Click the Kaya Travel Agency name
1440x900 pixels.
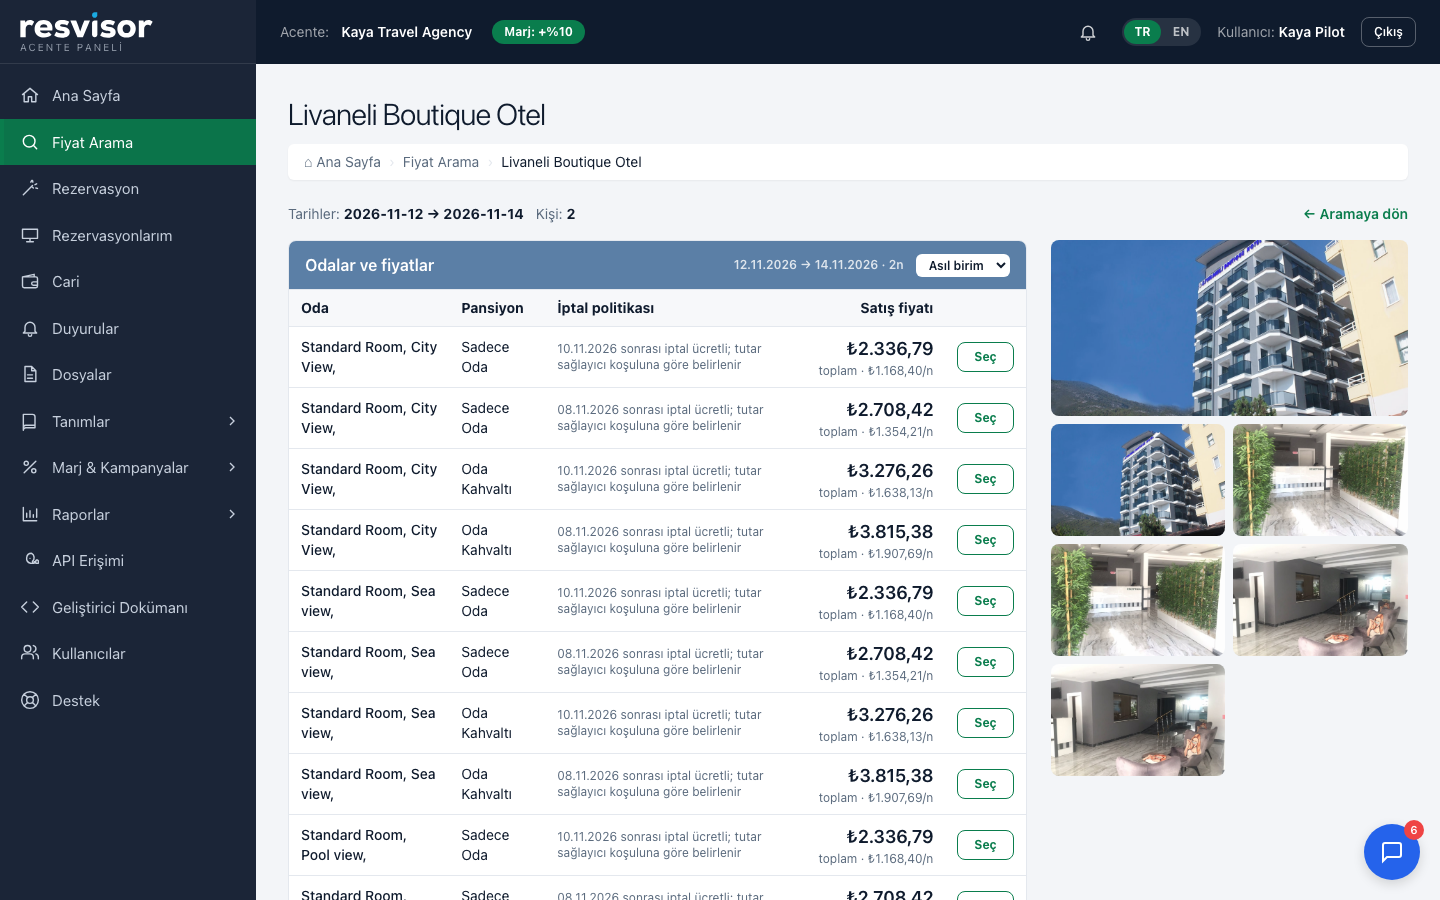point(406,32)
